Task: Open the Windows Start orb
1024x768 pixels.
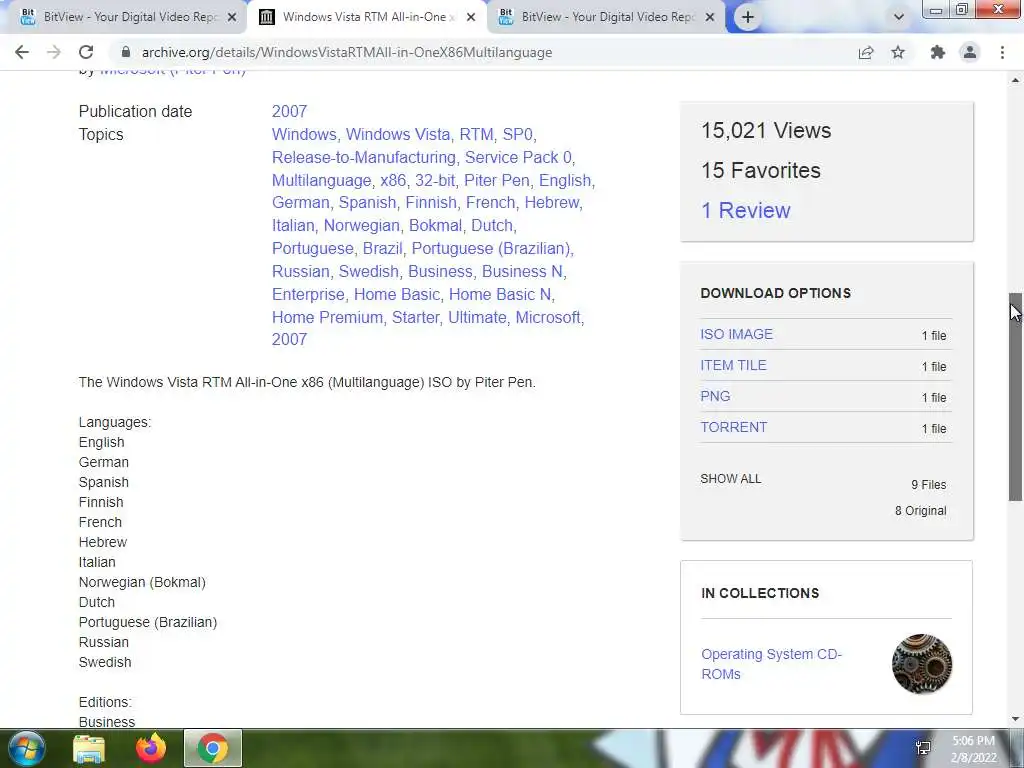Action: 26,748
